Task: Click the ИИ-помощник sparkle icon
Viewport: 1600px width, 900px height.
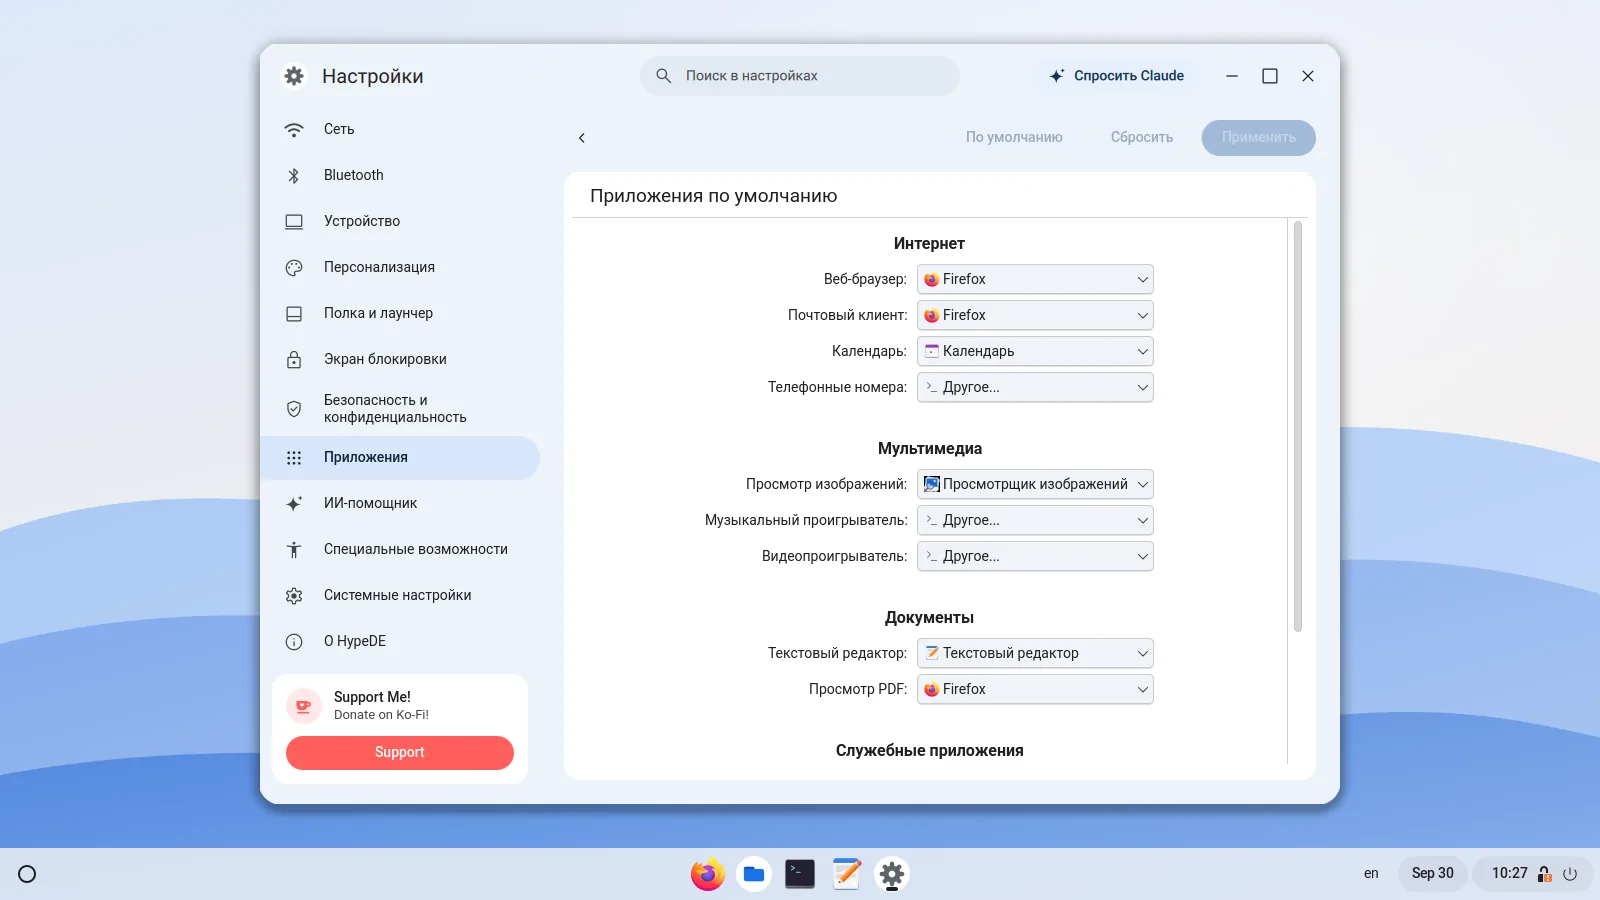Action: [294, 503]
